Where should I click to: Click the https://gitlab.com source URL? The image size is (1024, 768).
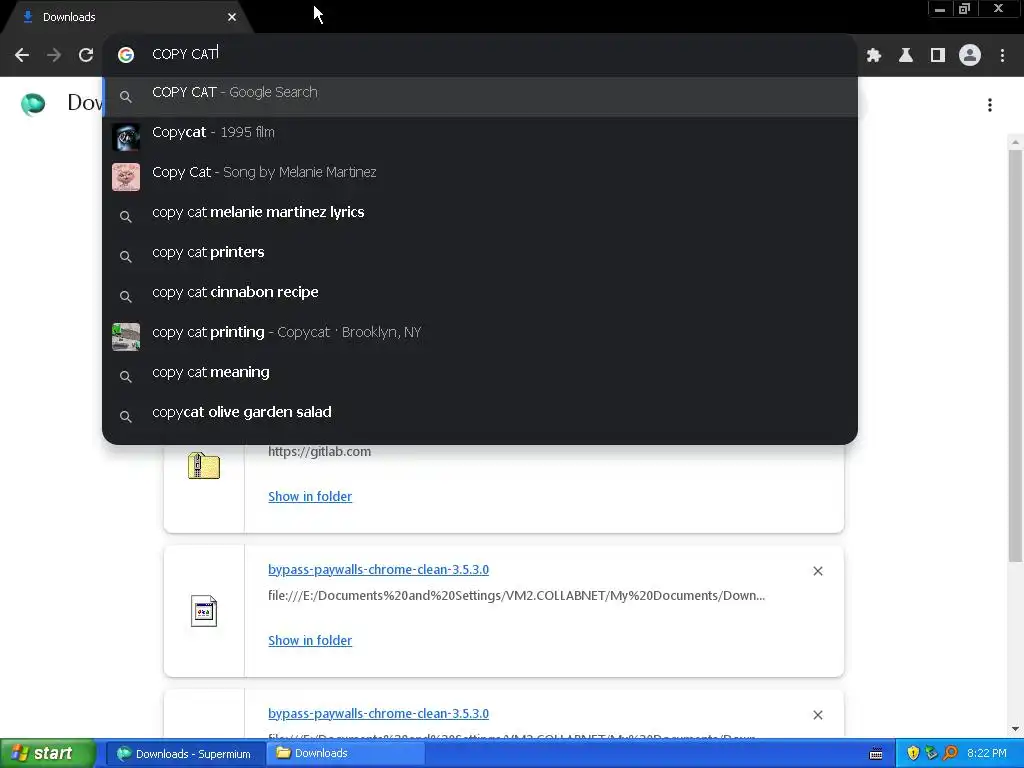point(319,451)
